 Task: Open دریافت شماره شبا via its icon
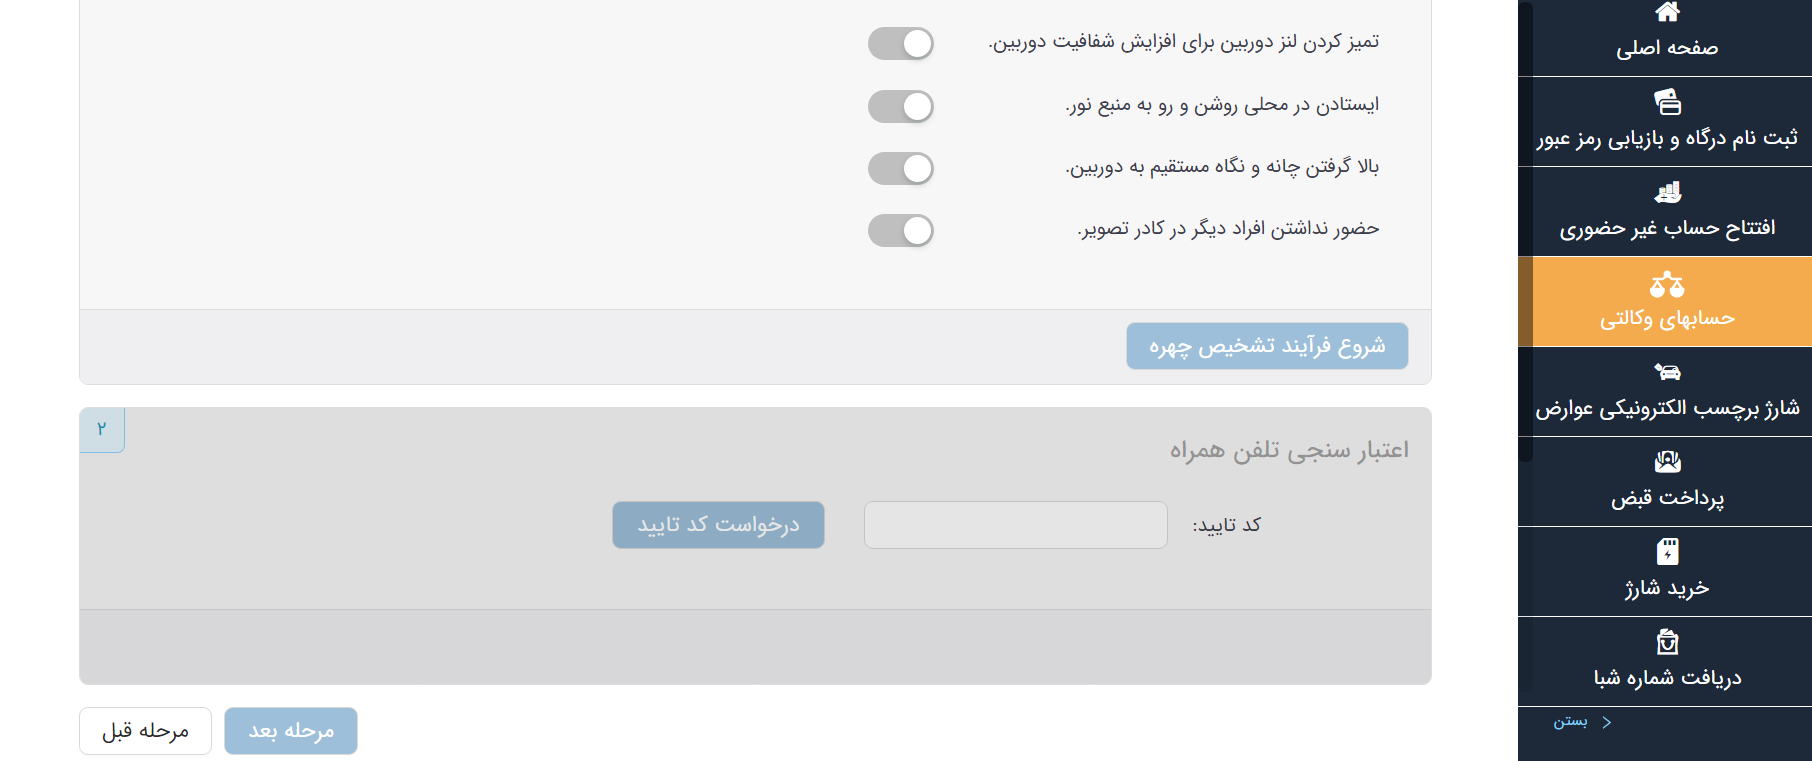[x=1665, y=640]
